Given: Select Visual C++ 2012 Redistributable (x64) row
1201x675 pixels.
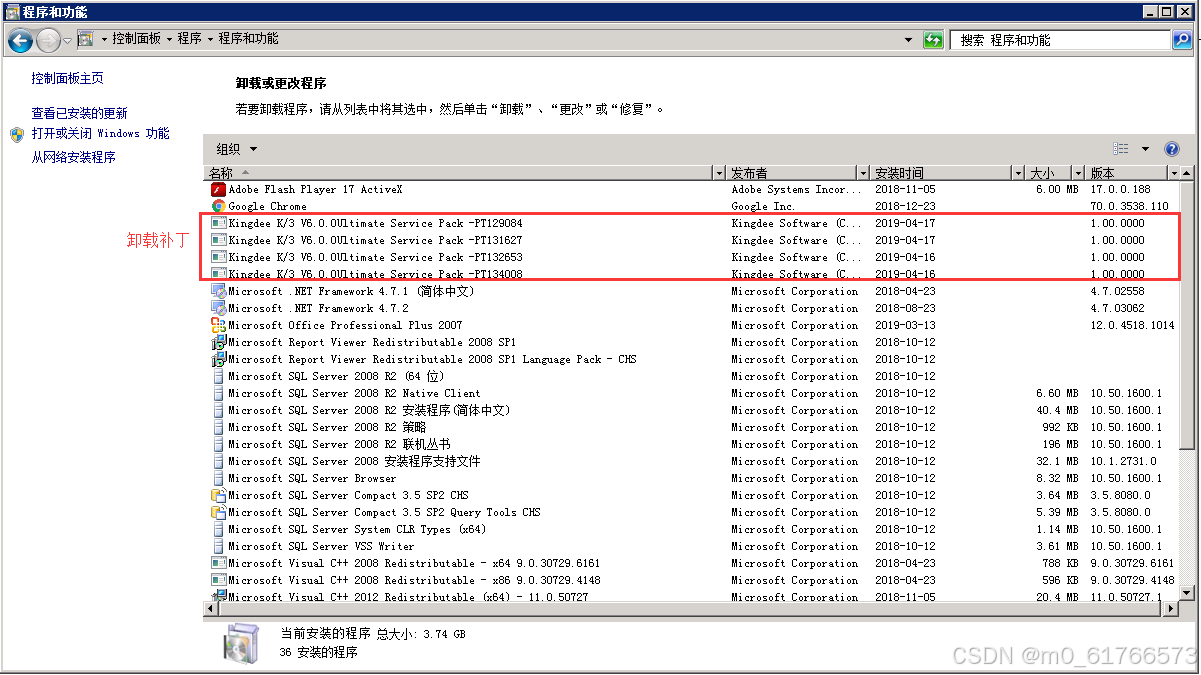Looking at the screenshot, I should click(690, 597).
